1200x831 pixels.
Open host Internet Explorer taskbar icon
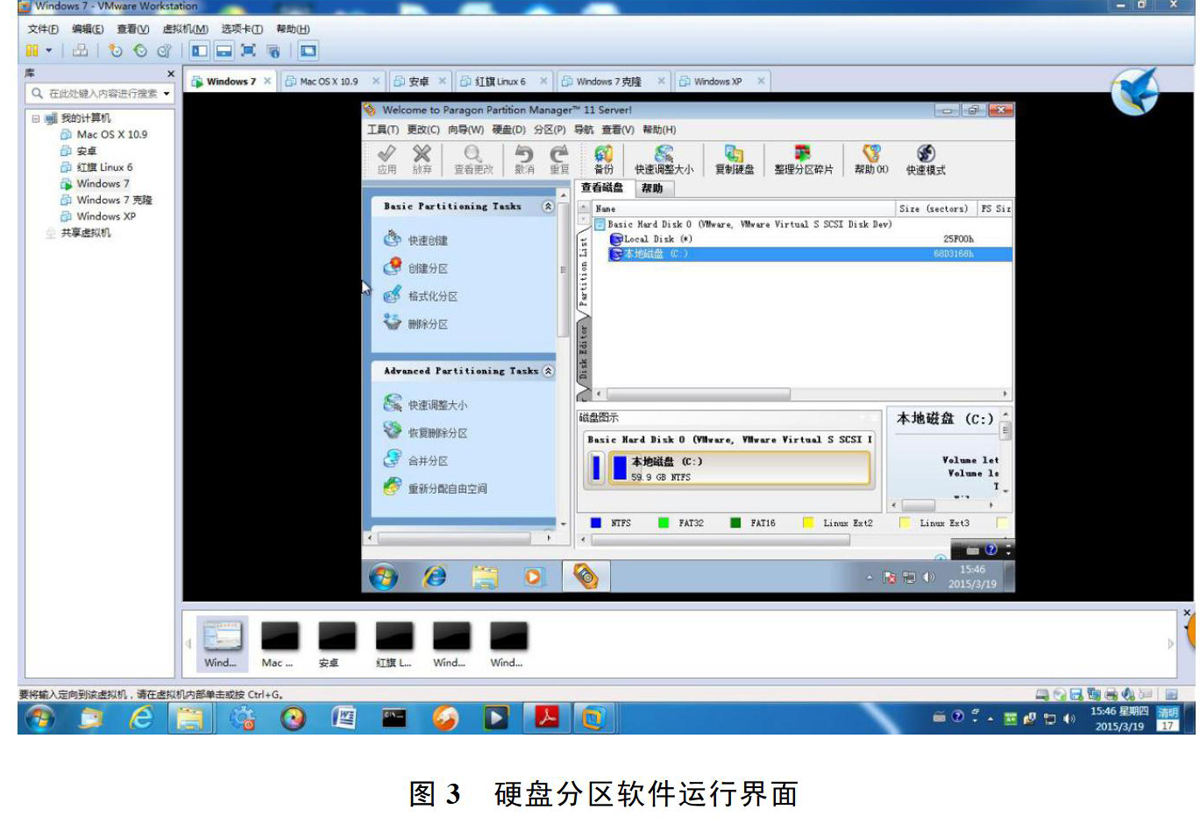pos(141,717)
